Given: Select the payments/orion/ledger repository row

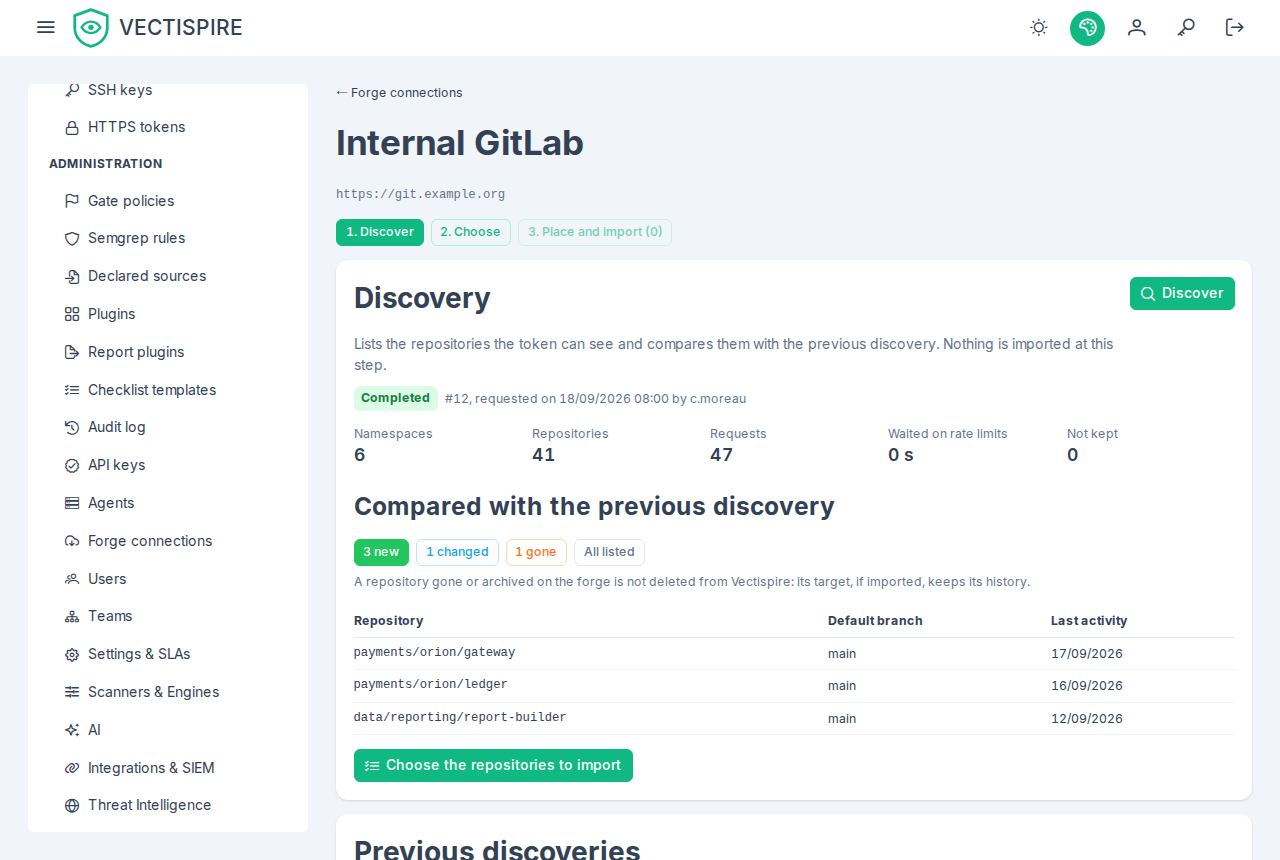Looking at the screenshot, I should 794,686.
